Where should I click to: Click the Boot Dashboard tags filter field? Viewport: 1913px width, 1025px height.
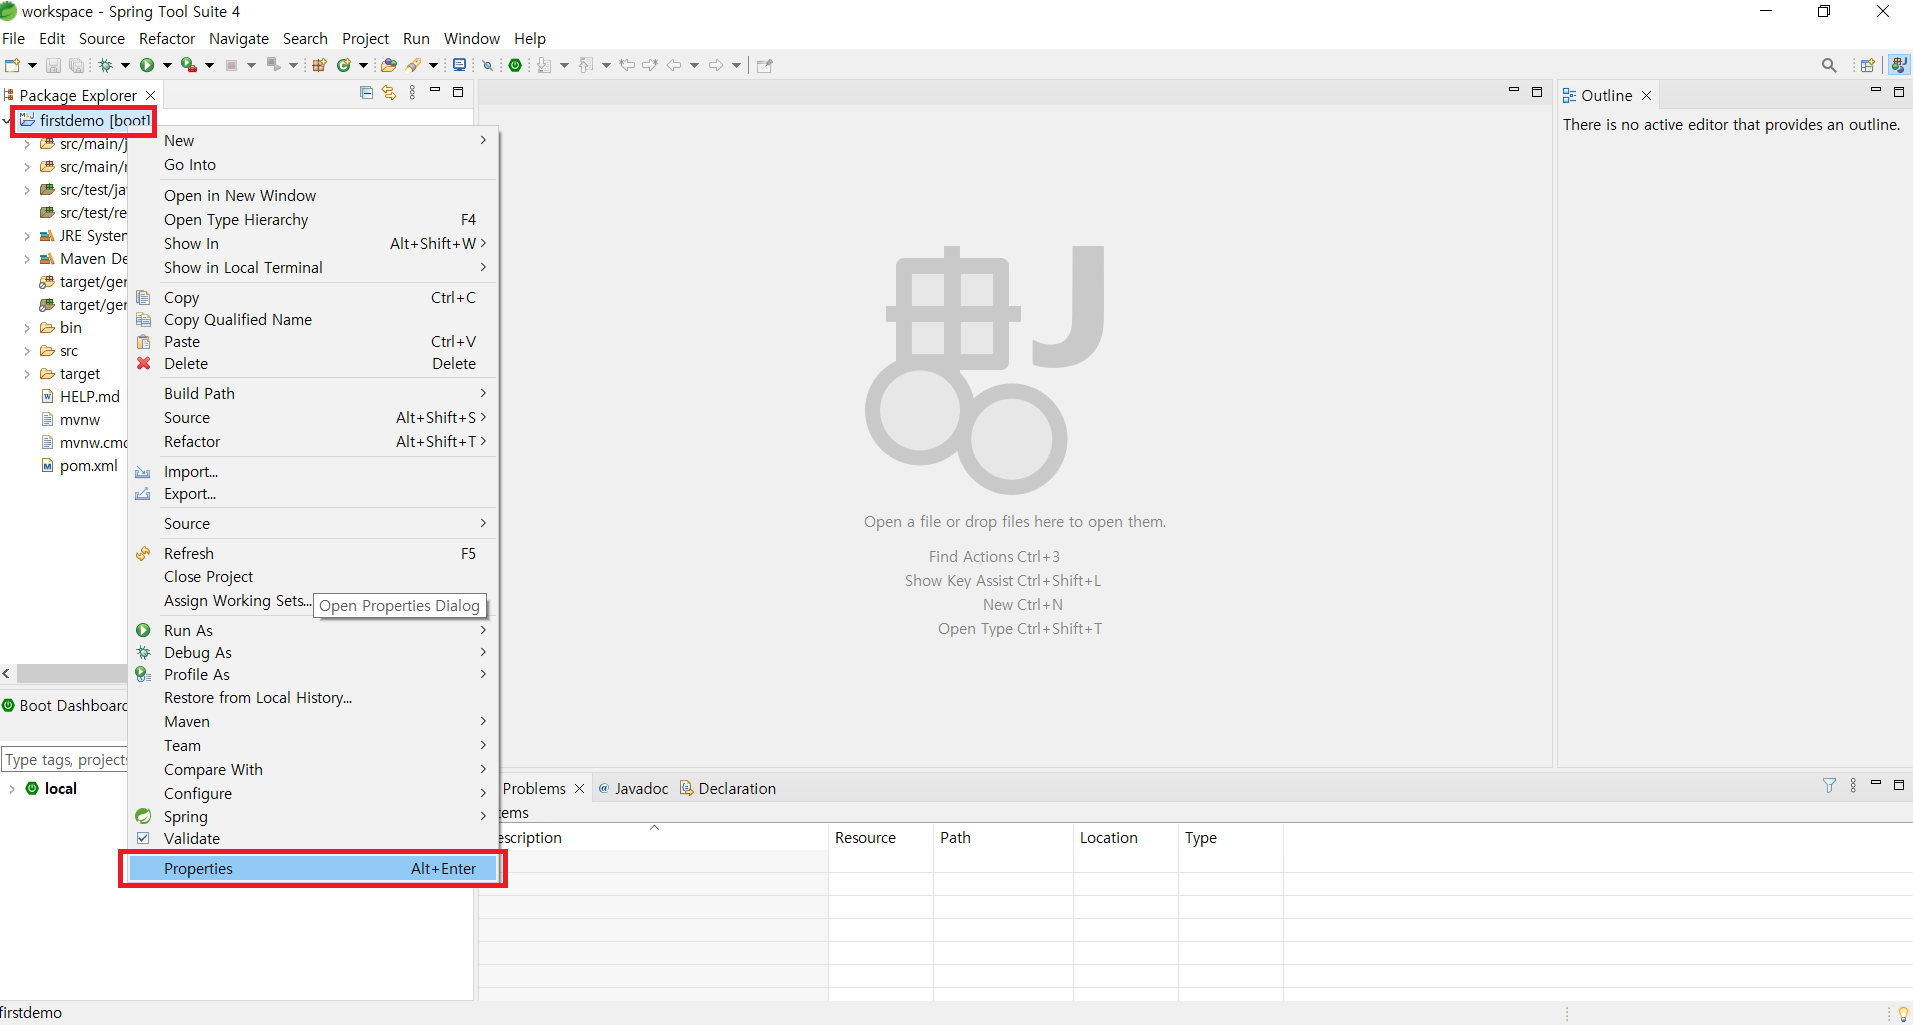pyautogui.click(x=65, y=759)
